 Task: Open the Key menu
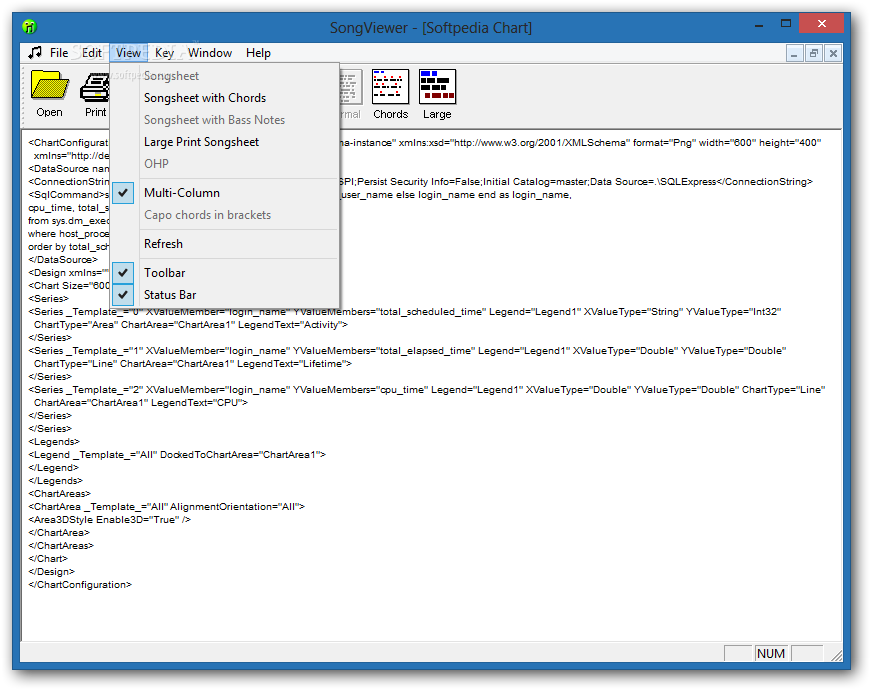(x=164, y=53)
